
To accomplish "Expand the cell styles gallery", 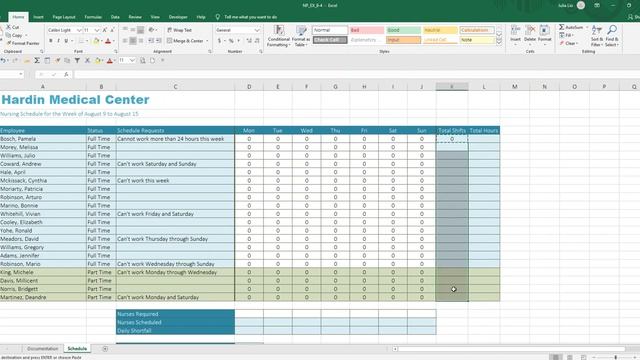I will [499, 42].
